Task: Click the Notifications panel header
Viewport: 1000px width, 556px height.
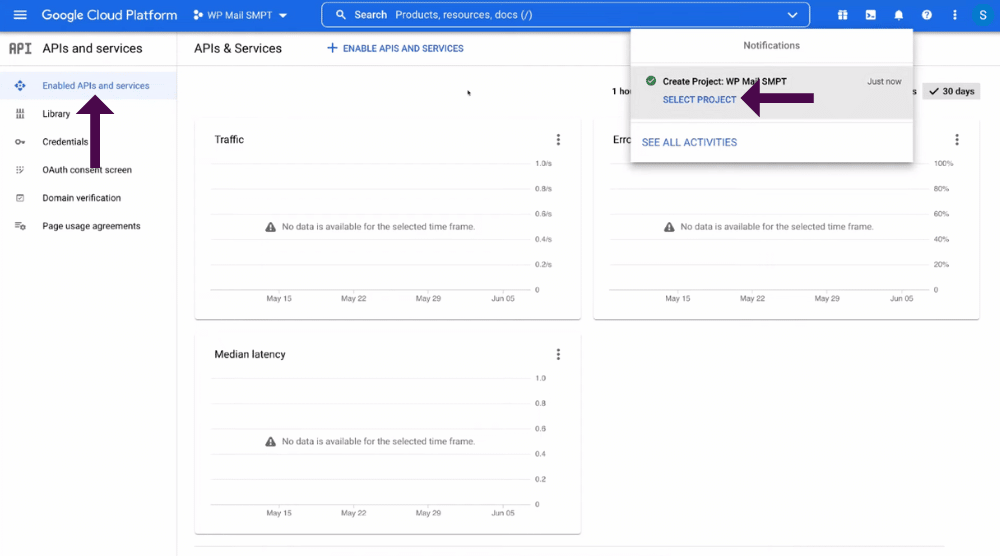Action: click(771, 45)
